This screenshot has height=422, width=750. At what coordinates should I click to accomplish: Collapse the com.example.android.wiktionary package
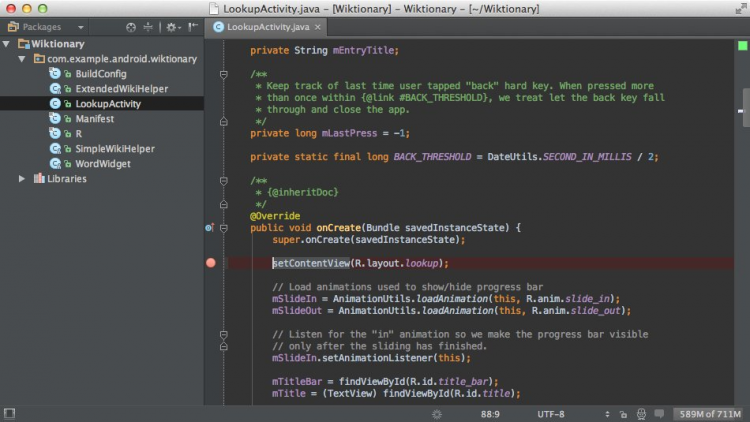pos(23,59)
